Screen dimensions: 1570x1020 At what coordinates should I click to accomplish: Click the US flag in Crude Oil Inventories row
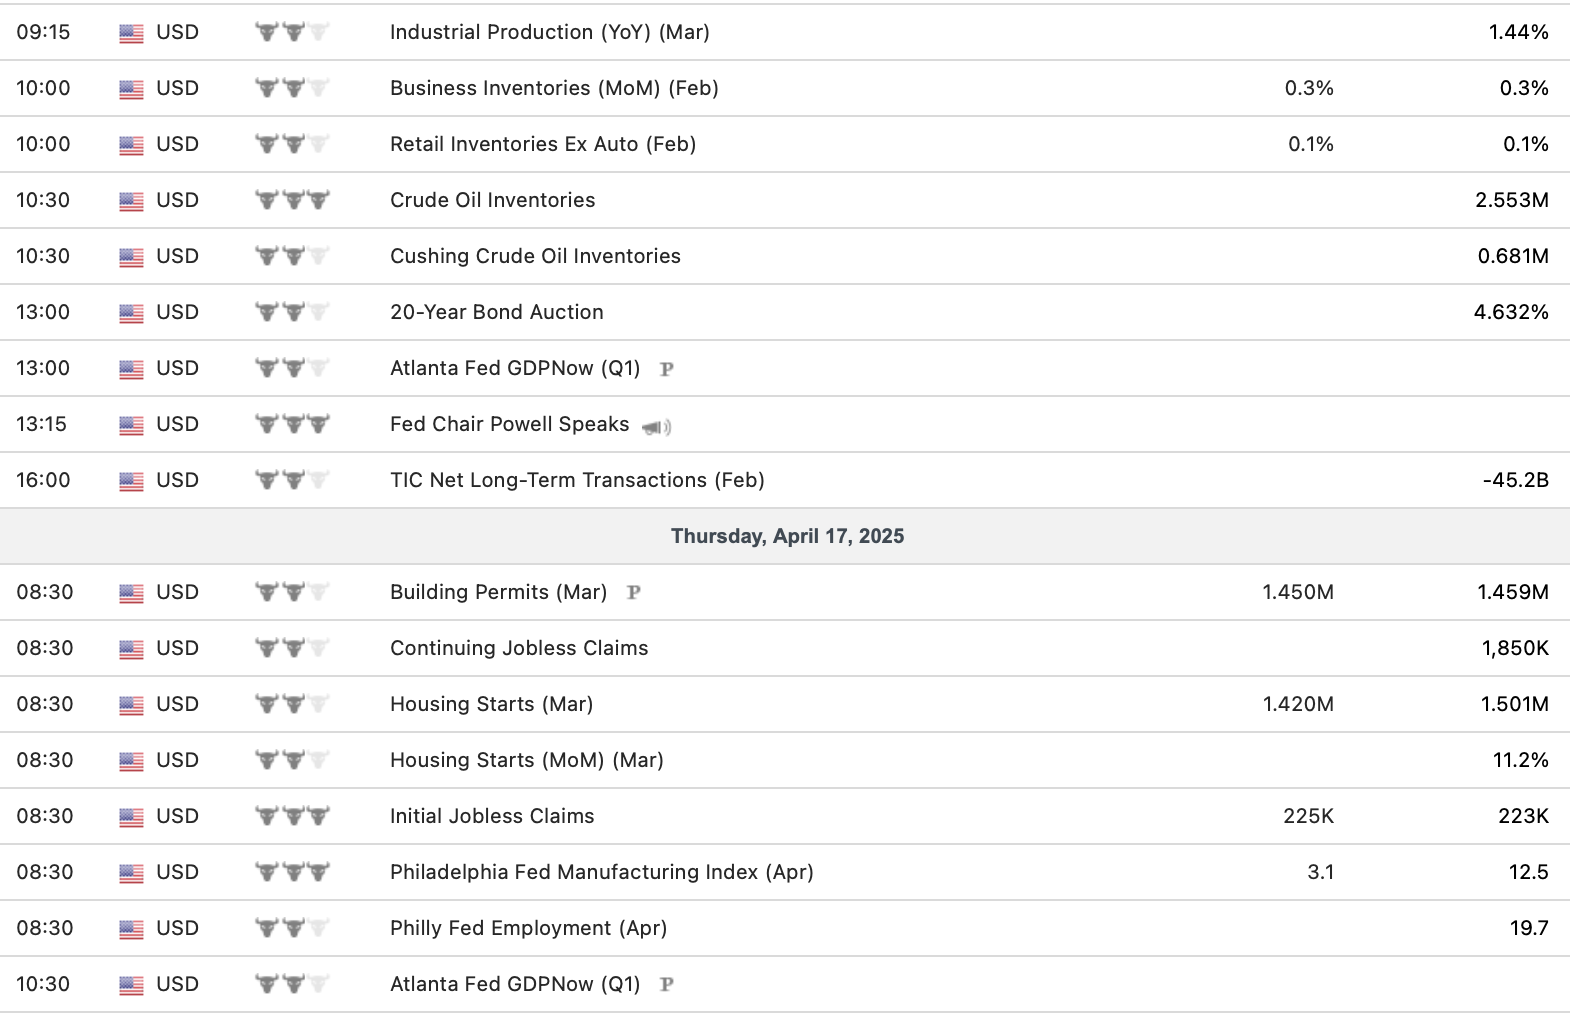click(131, 201)
